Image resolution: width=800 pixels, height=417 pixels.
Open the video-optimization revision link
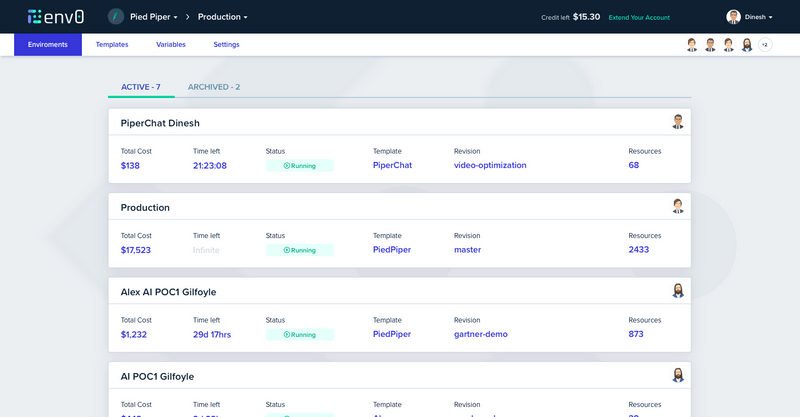point(490,166)
